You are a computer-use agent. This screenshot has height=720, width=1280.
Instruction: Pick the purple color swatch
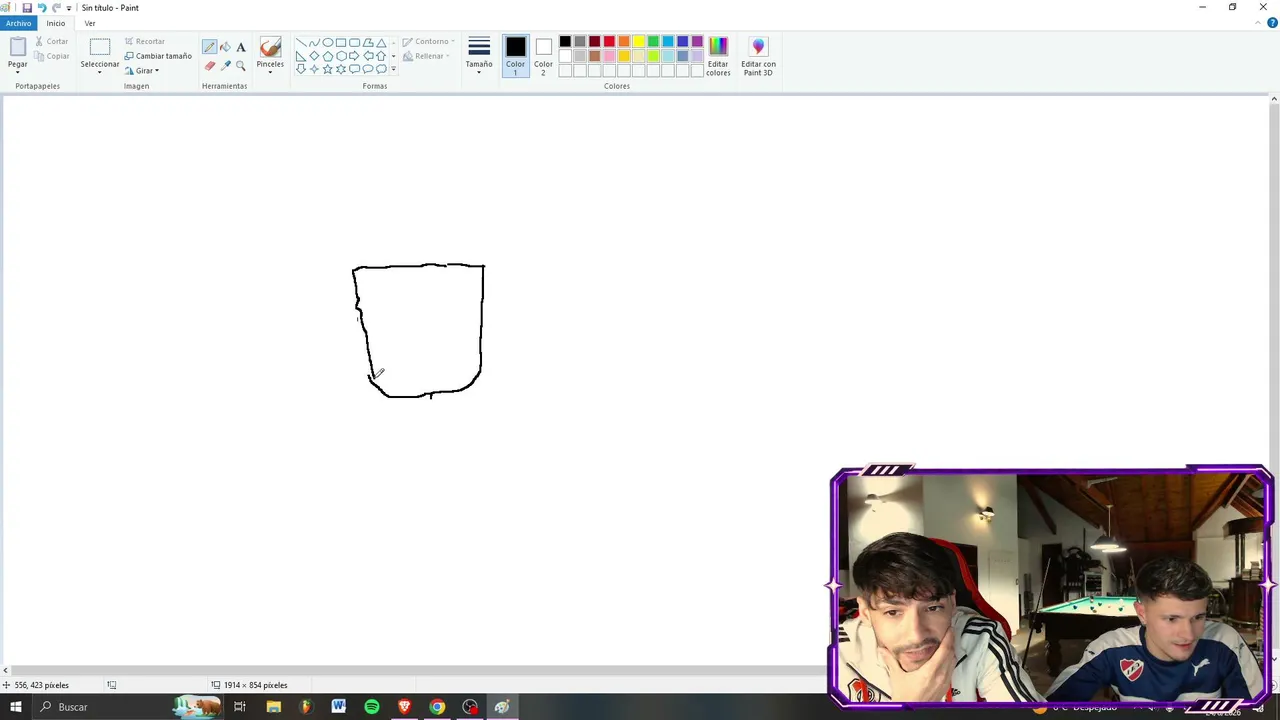coord(697,41)
